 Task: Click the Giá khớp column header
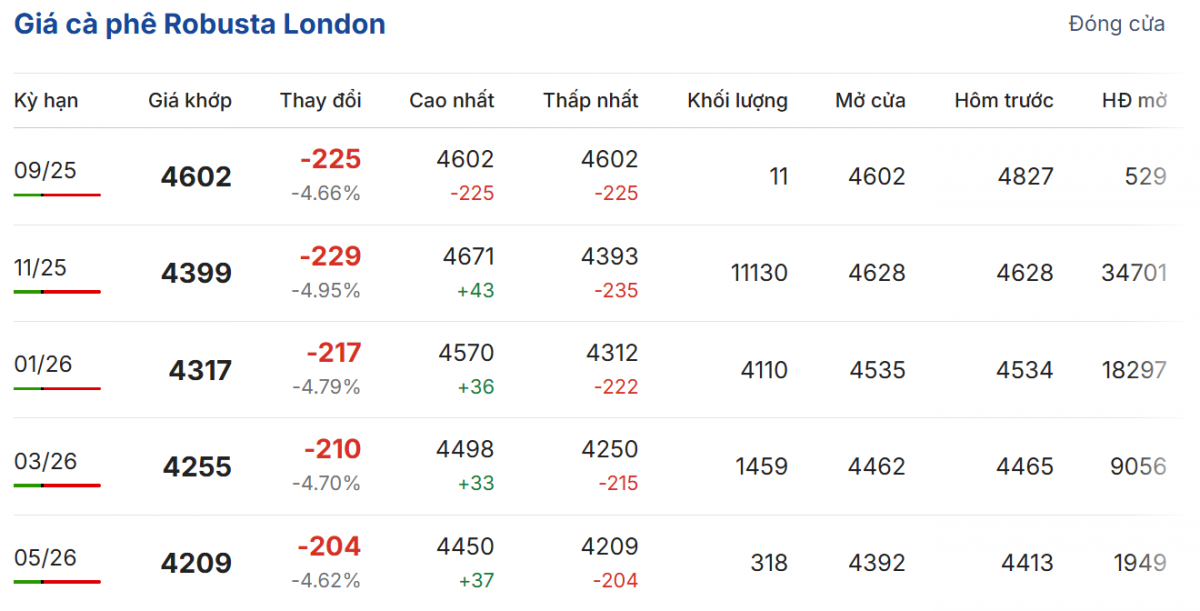(x=190, y=100)
